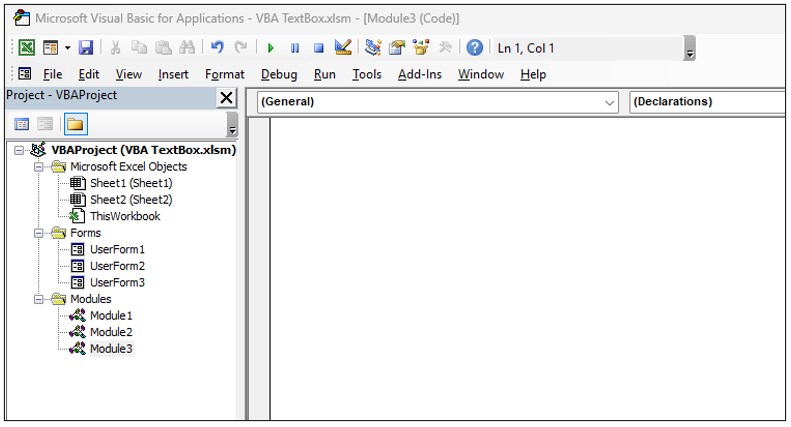Viewport: 791px width, 427px height.
Task: Click the UserForm icon beside File menu
Action: click(25, 74)
